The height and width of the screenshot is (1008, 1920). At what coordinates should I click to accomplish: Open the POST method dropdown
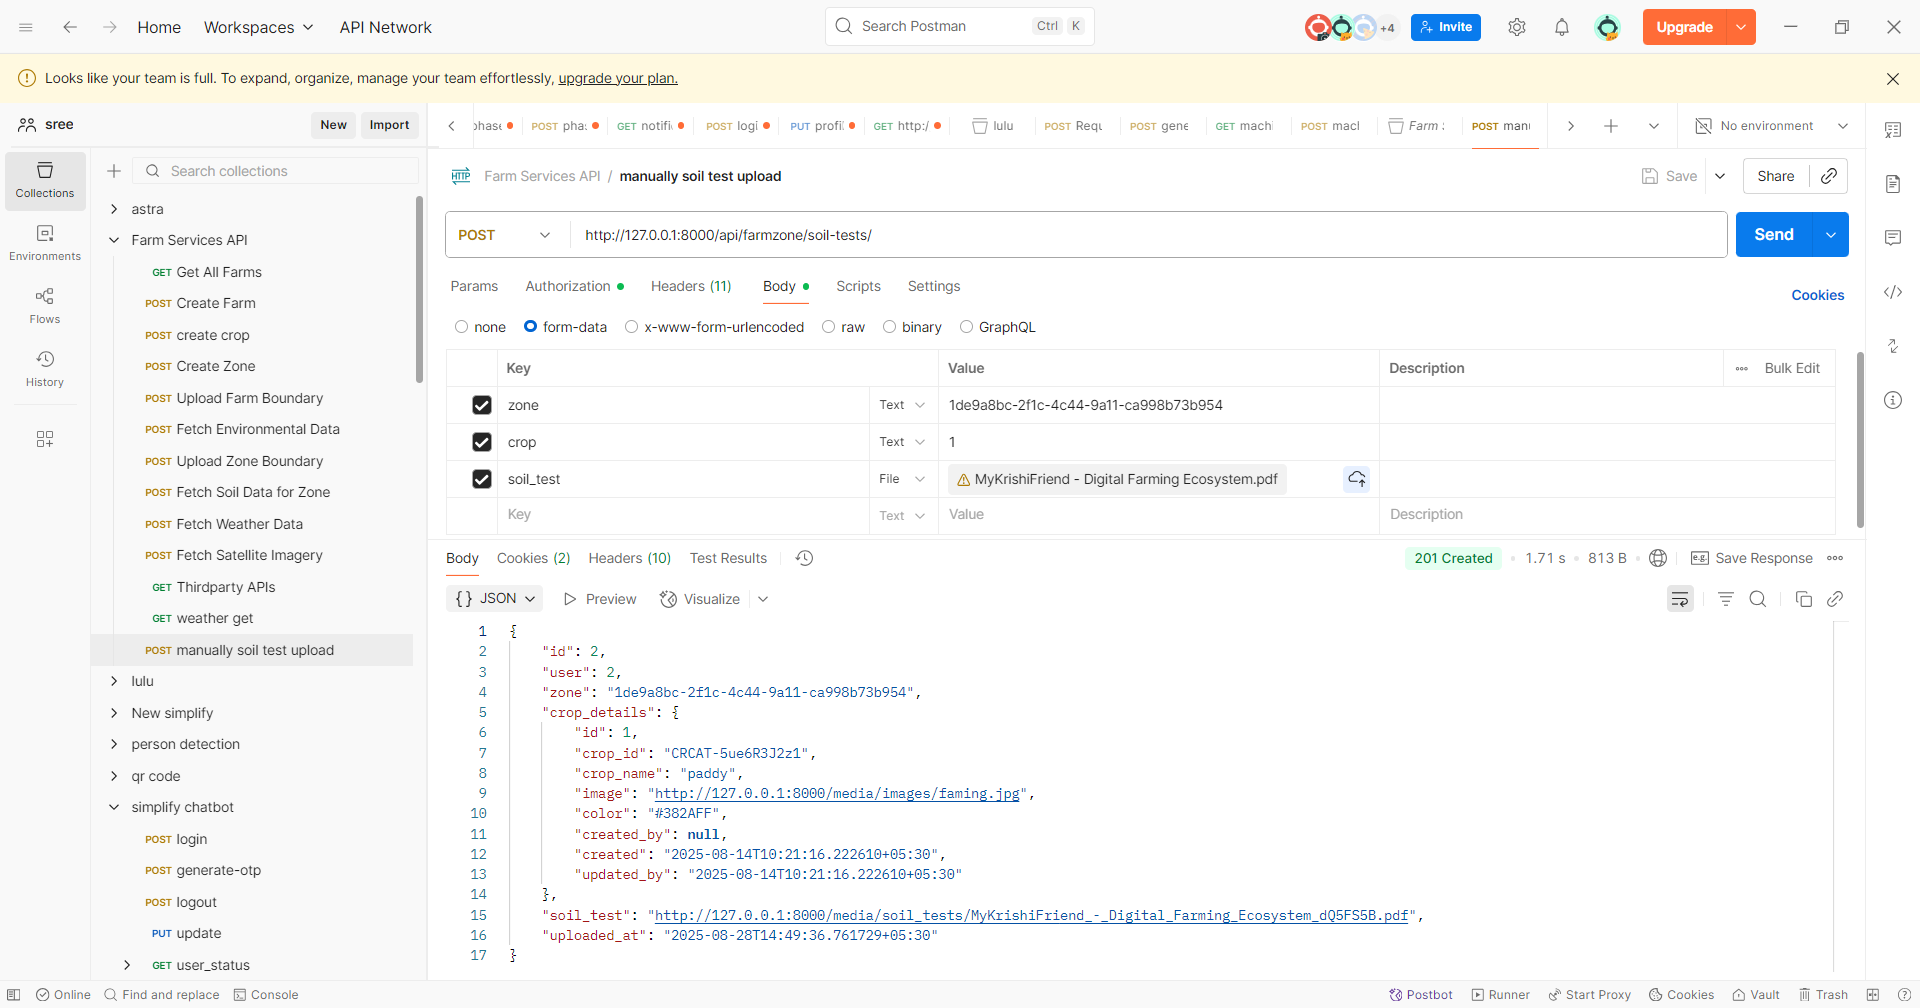(505, 235)
